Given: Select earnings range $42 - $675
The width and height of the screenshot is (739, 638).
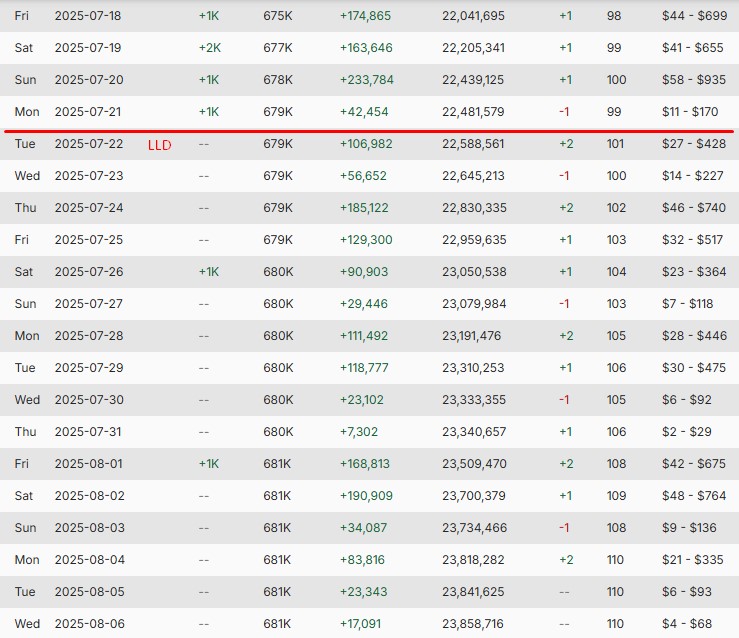Looking at the screenshot, I should tap(694, 465).
